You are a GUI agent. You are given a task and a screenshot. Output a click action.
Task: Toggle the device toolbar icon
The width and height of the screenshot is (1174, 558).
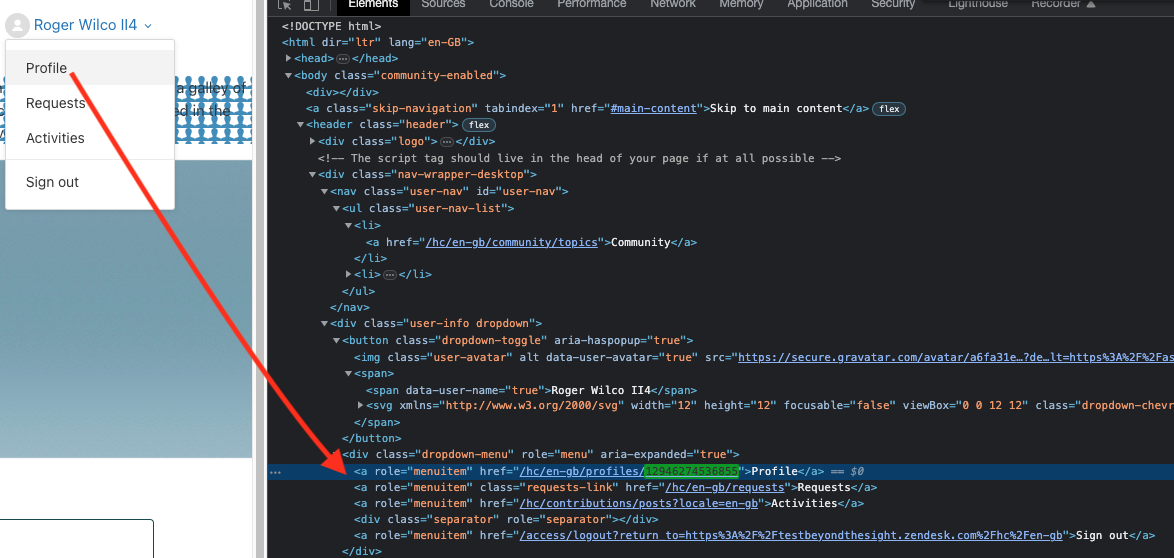(x=311, y=5)
